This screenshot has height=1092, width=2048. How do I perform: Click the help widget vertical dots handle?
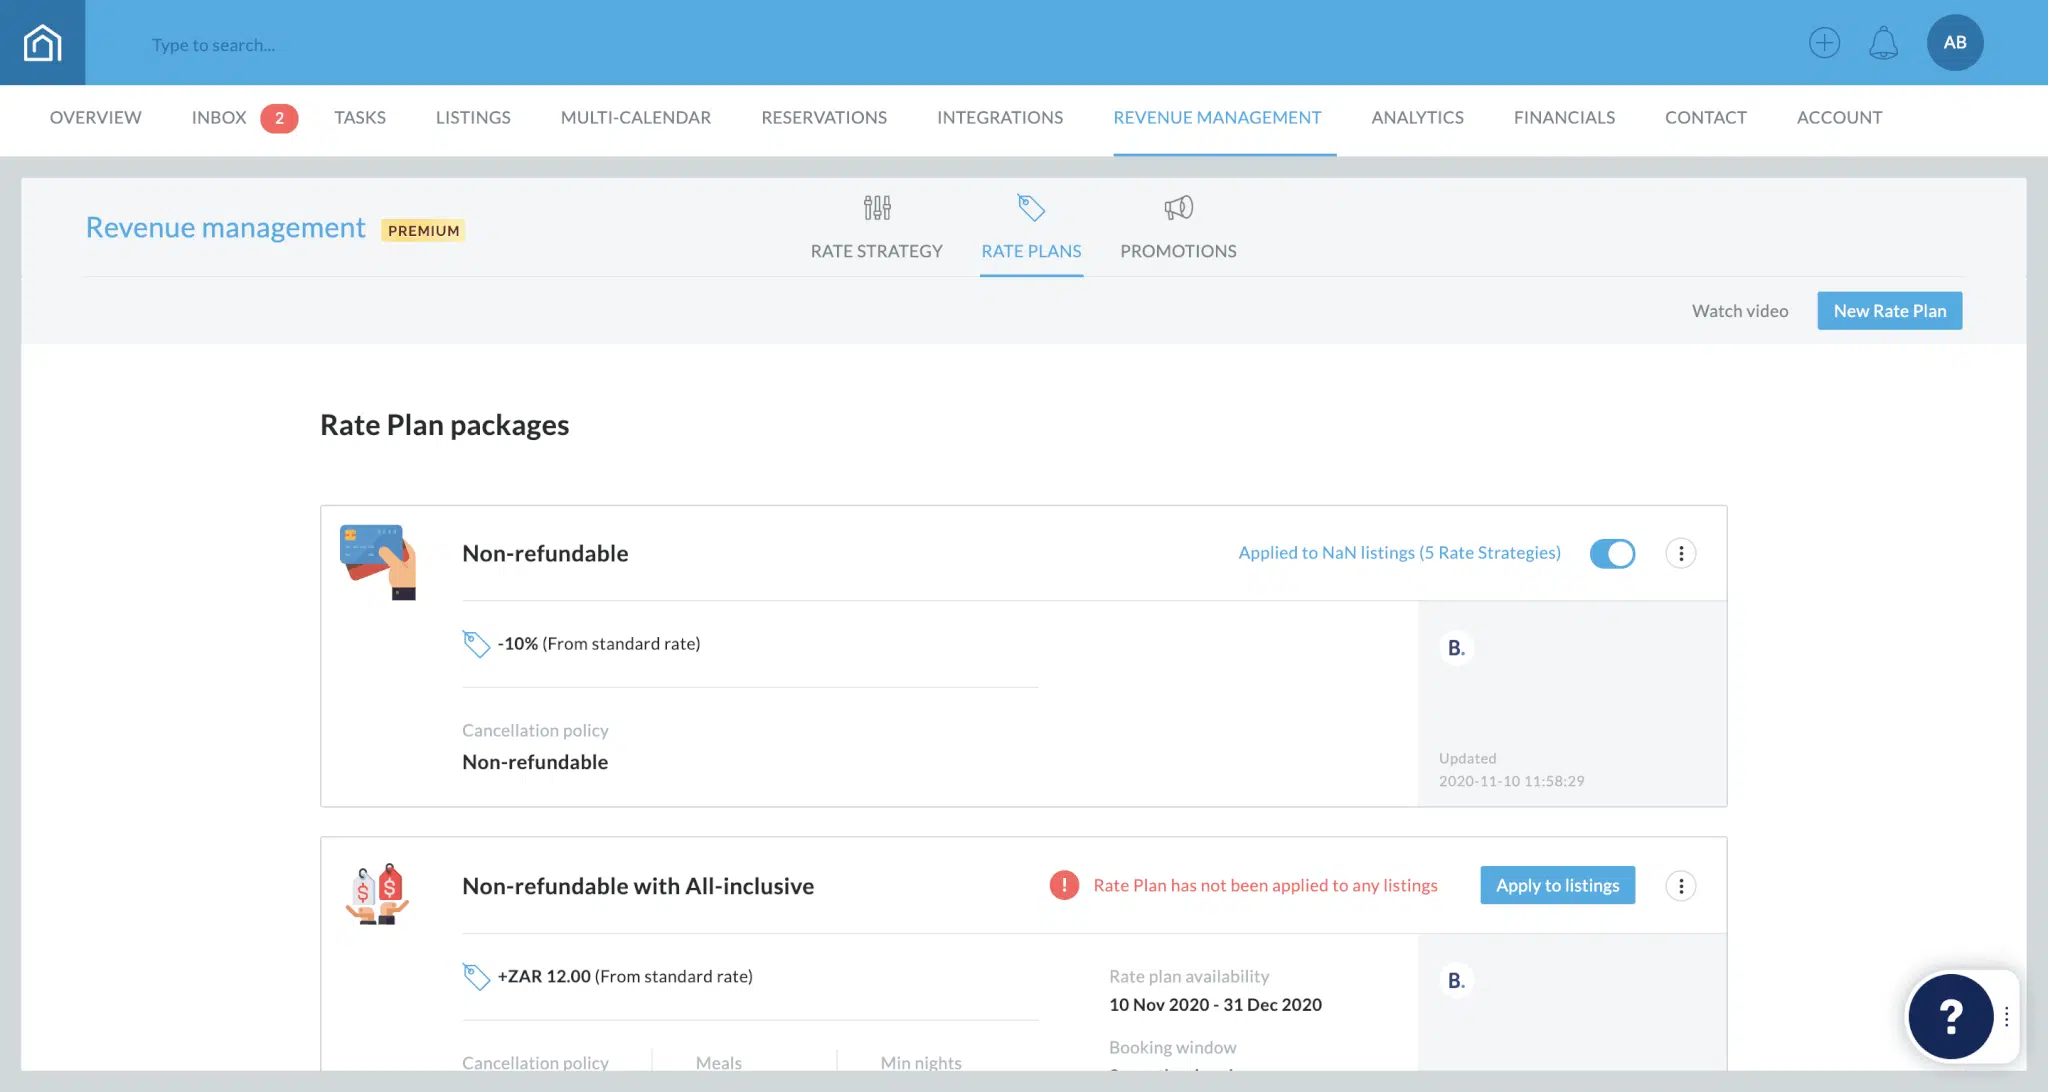2006,1017
